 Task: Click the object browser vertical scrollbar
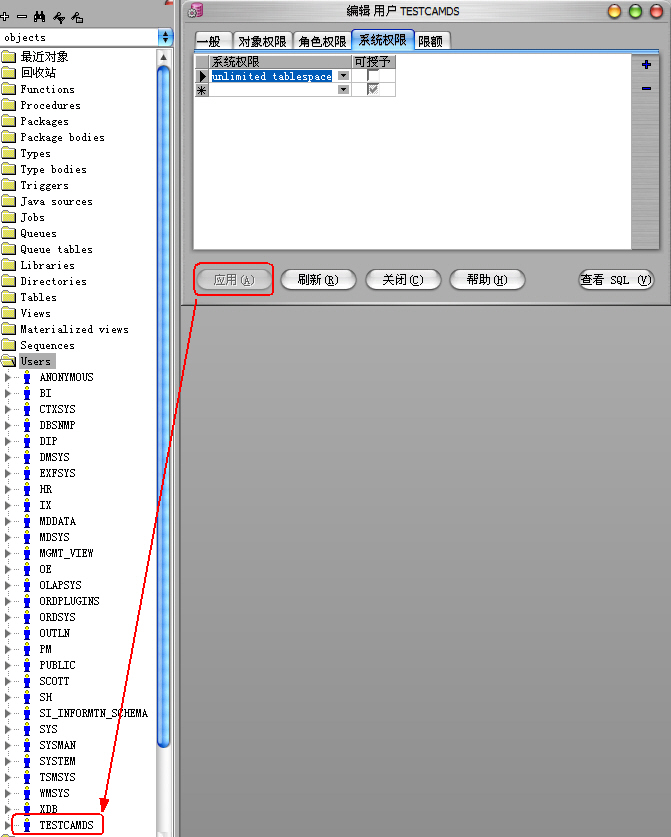pos(165,400)
